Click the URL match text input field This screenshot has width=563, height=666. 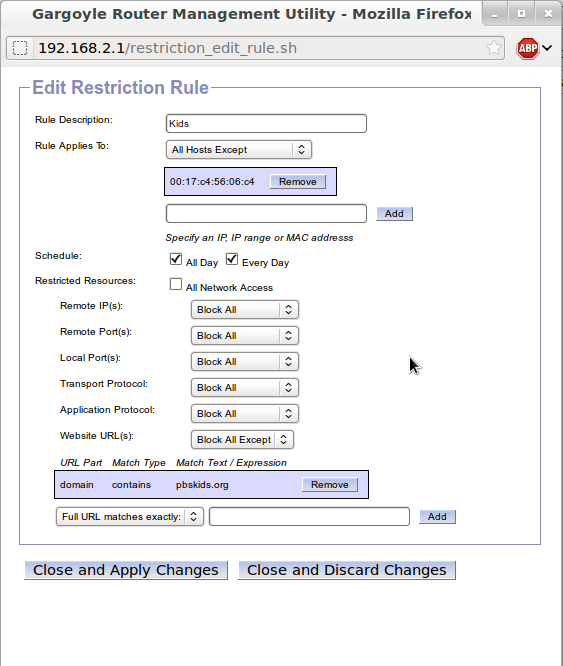309,516
